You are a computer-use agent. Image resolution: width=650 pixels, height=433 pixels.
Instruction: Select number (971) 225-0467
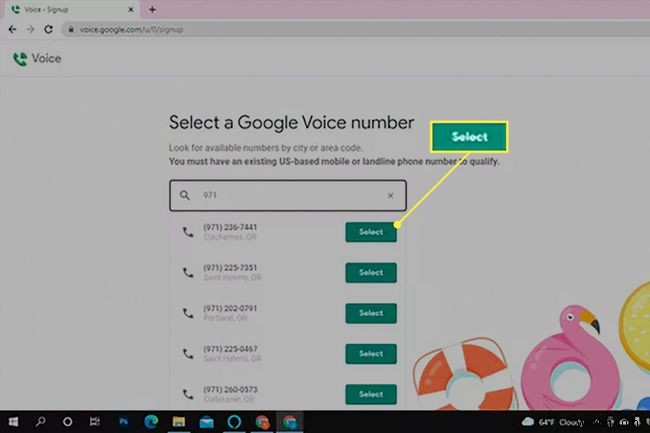pos(371,354)
